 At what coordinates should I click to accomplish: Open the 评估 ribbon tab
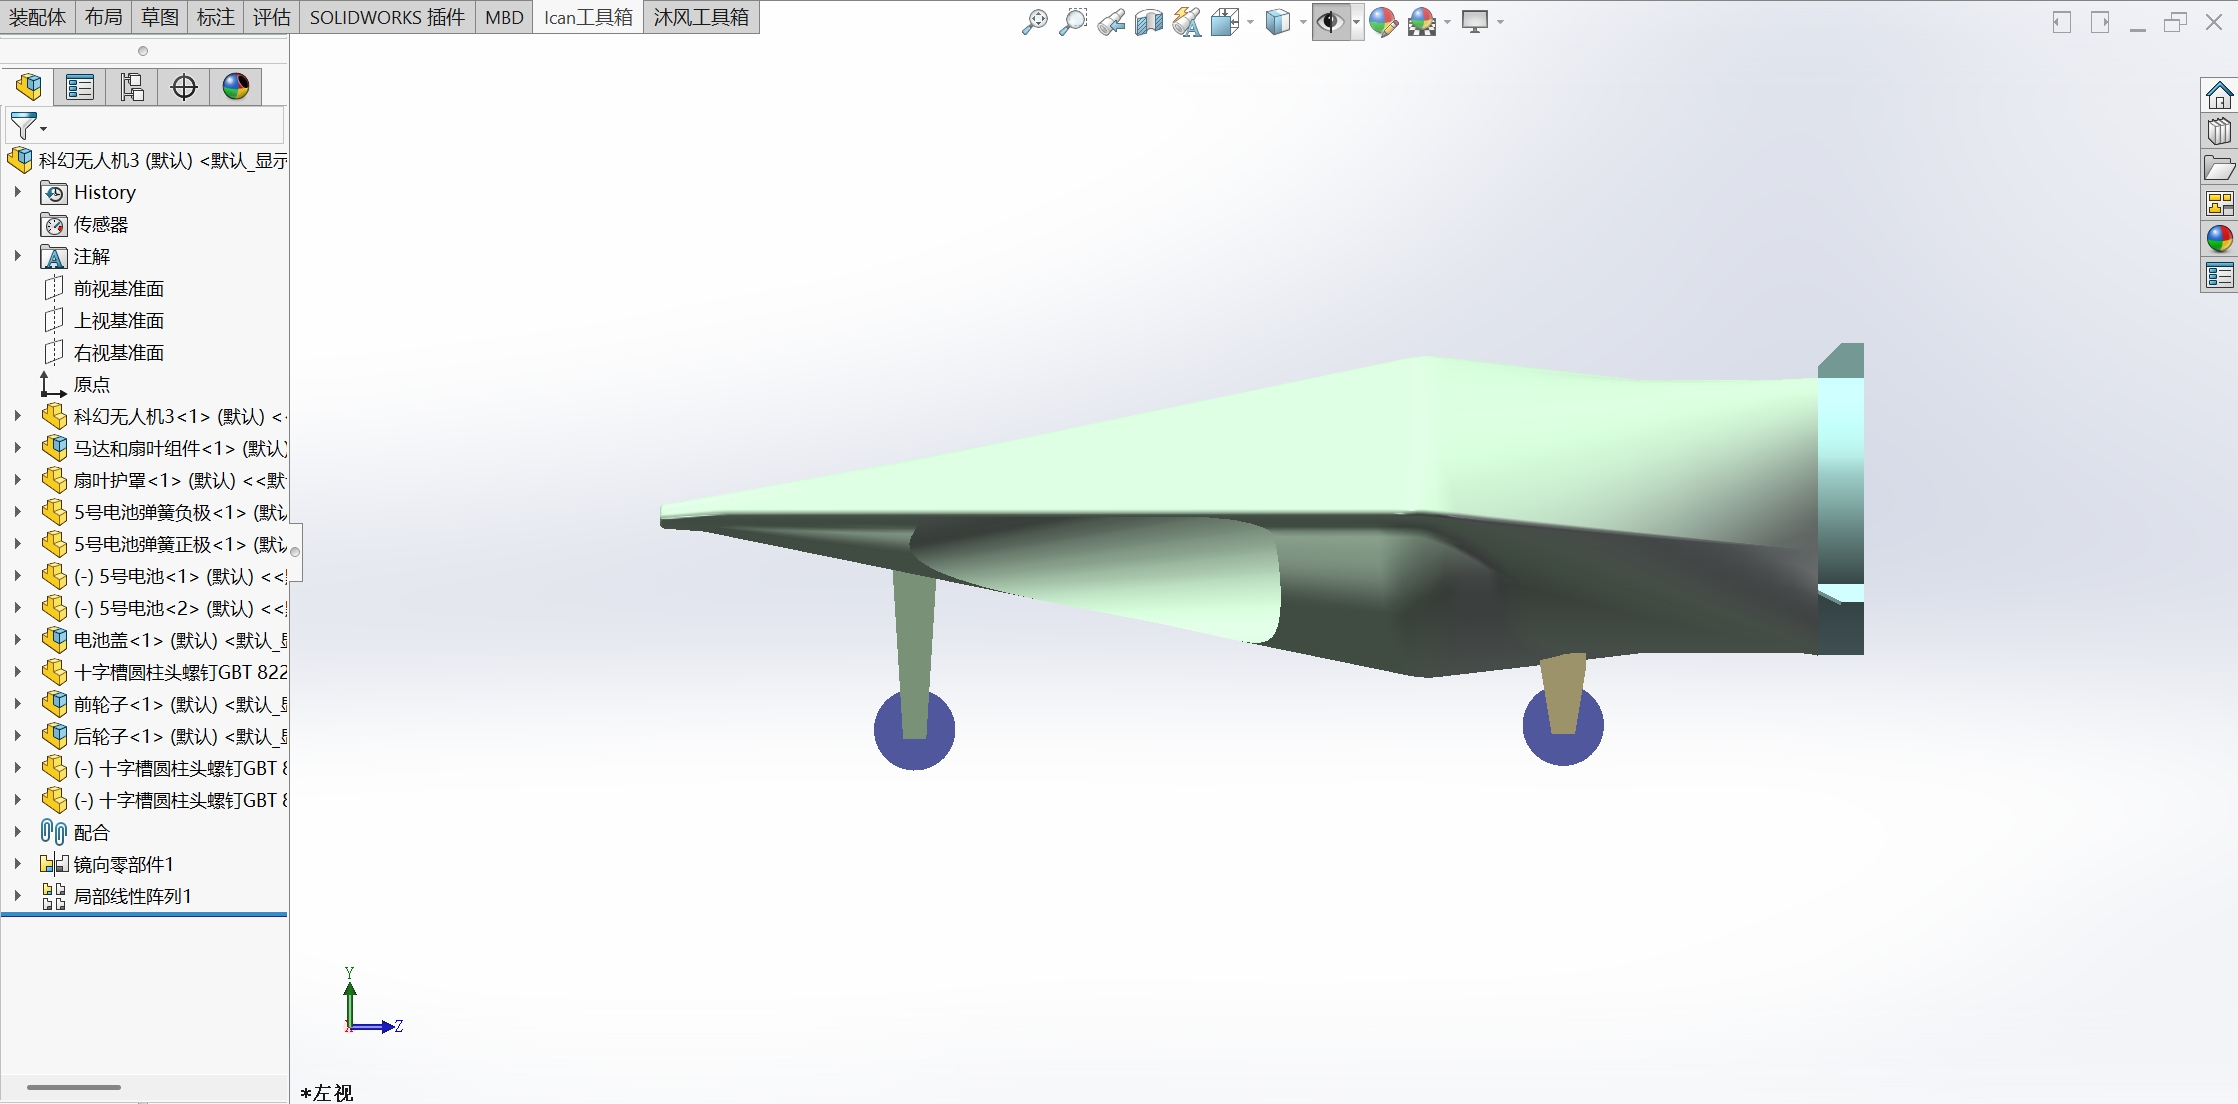(x=271, y=17)
